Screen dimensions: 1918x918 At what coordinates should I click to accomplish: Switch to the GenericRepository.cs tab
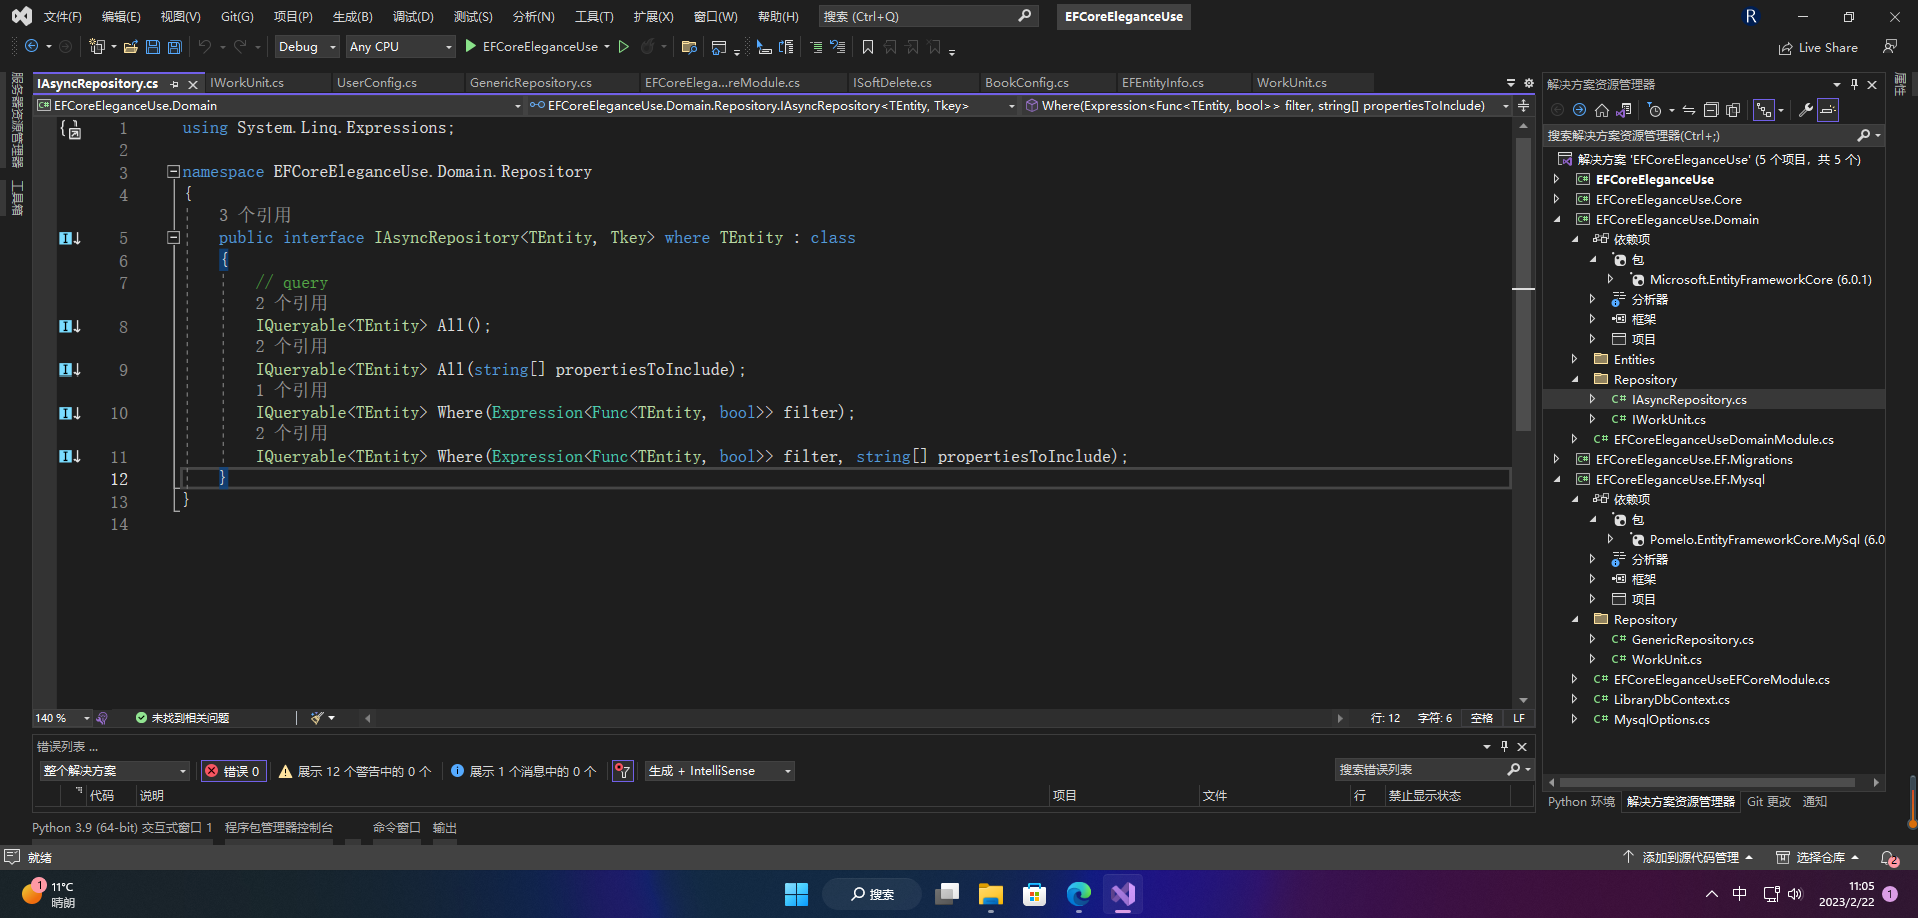tap(531, 83)
